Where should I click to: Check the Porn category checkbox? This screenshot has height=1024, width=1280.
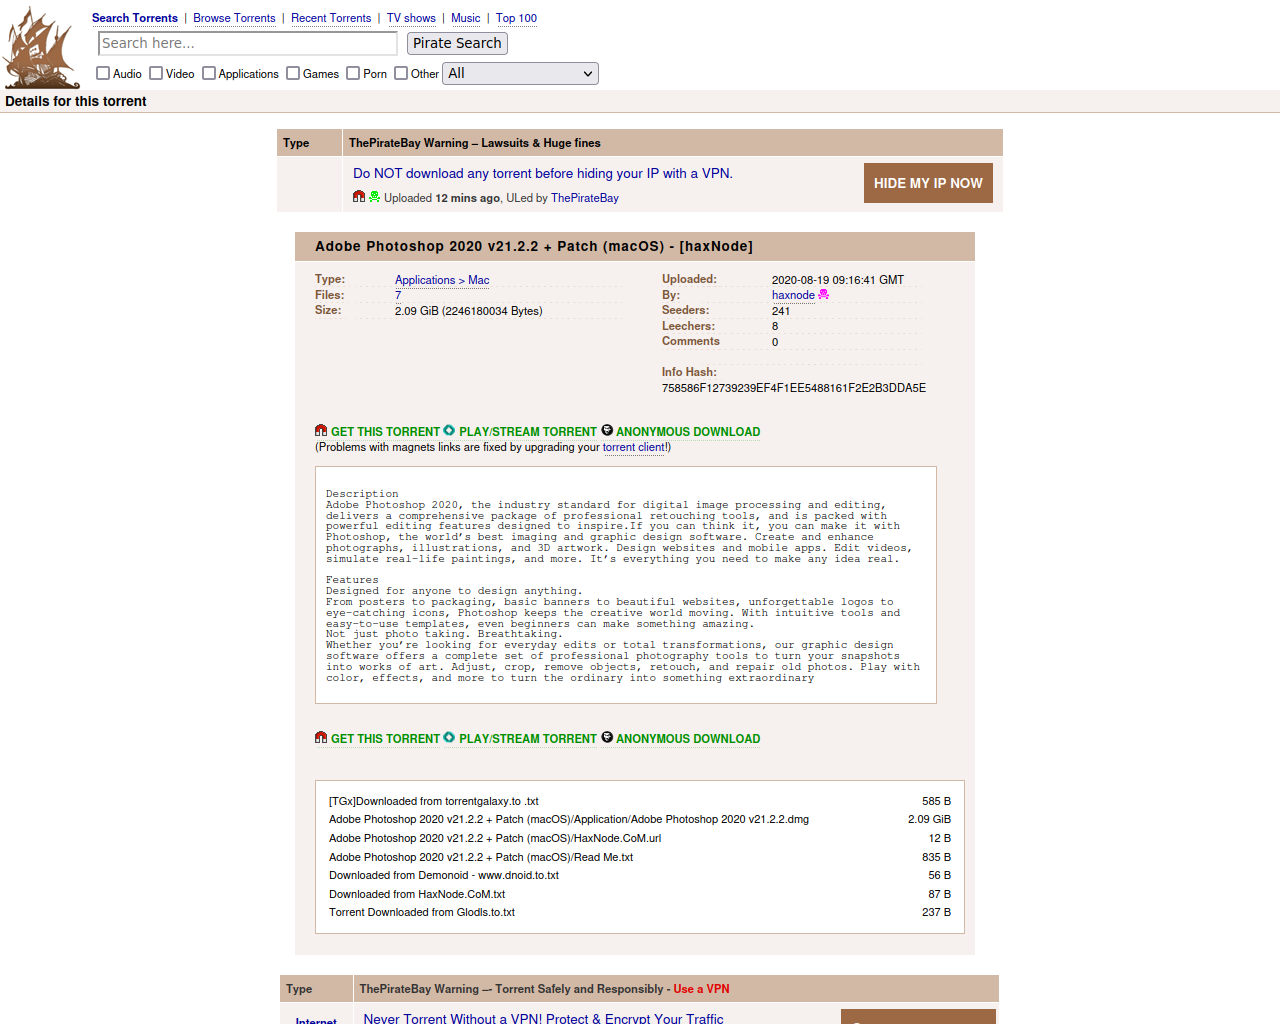tap(353, 73)
